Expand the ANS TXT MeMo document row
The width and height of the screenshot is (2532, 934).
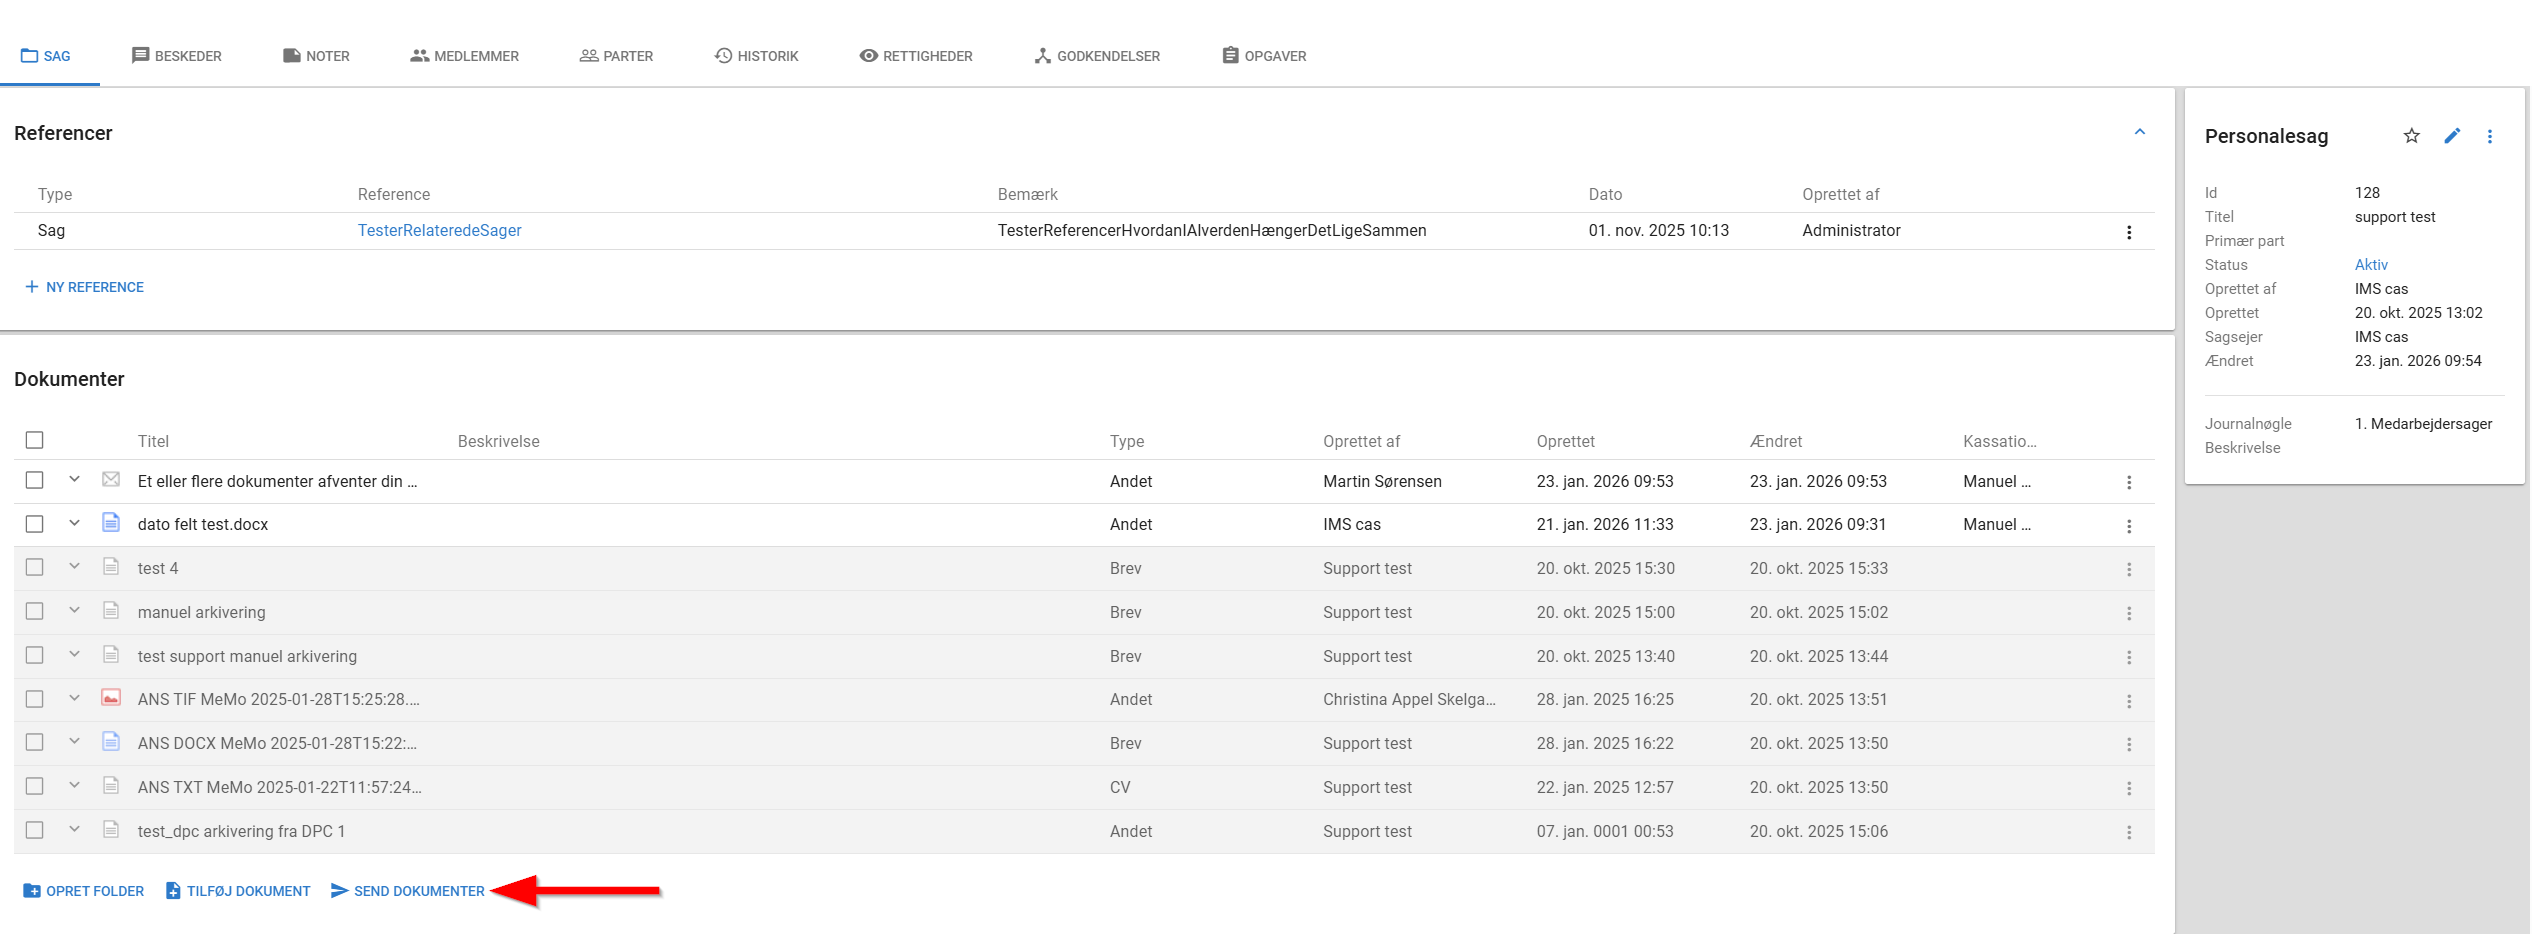74,786
